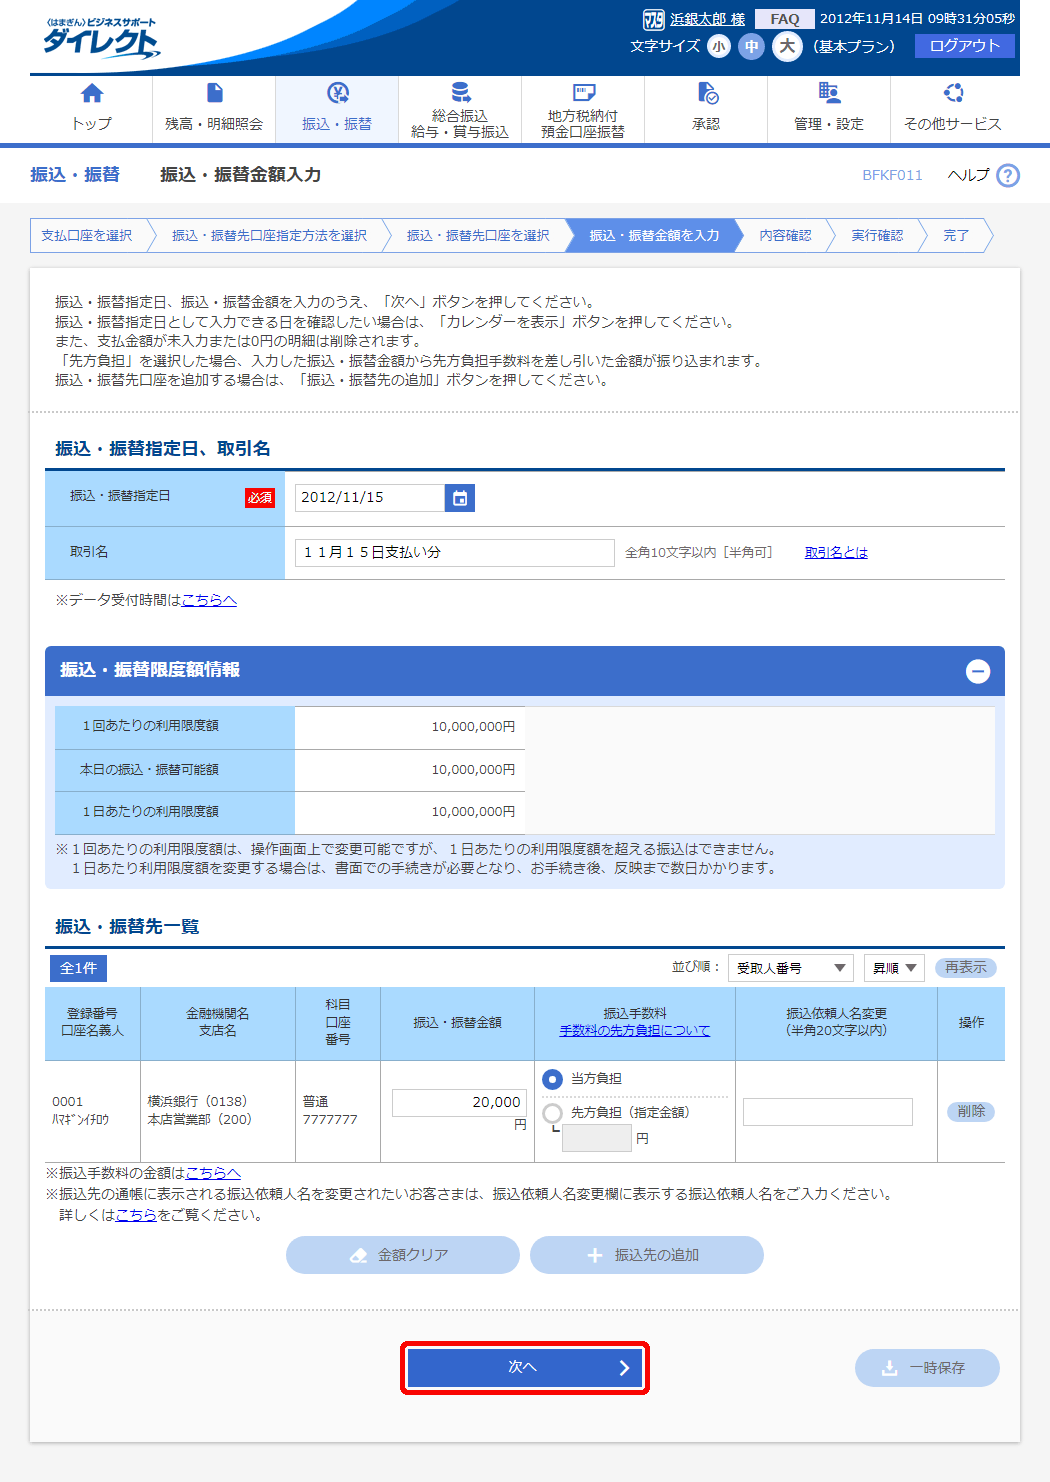Open the 残高・明細照会 document icon
Screen dimensions: 1050x1482
tap(214, 94)
